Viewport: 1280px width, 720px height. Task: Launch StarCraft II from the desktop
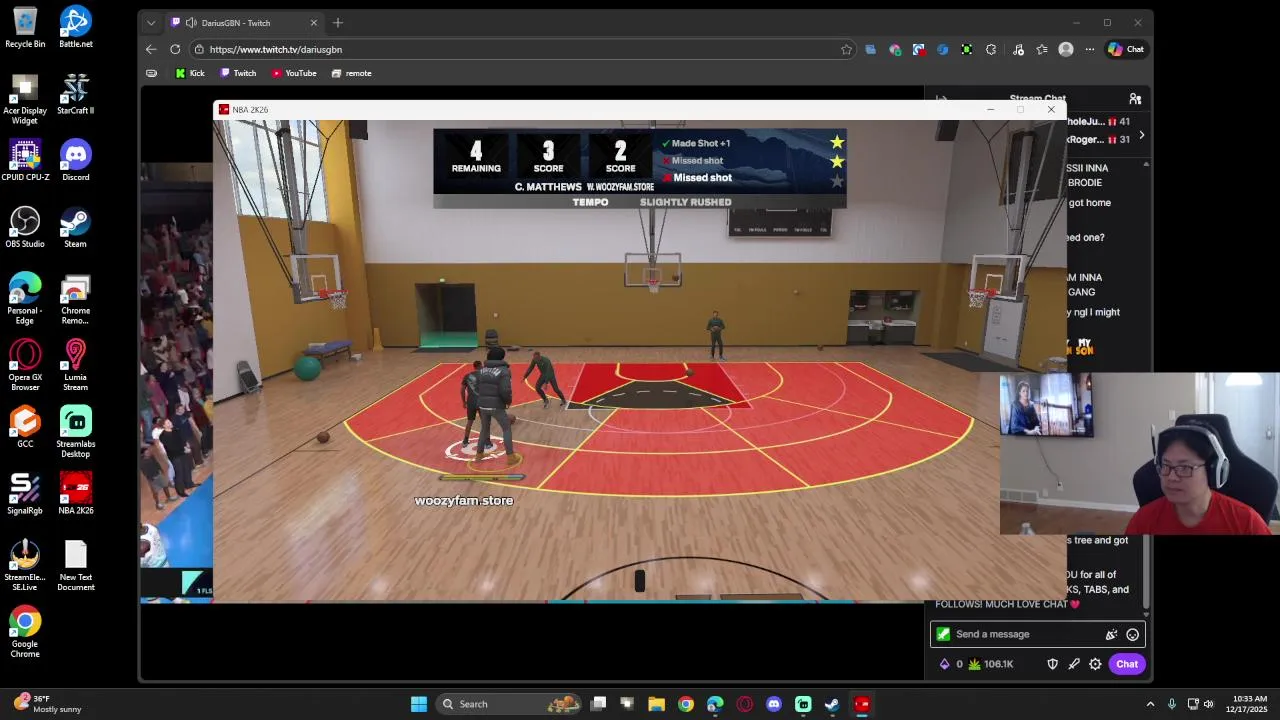pyautogui.click(x=75, y=94)
